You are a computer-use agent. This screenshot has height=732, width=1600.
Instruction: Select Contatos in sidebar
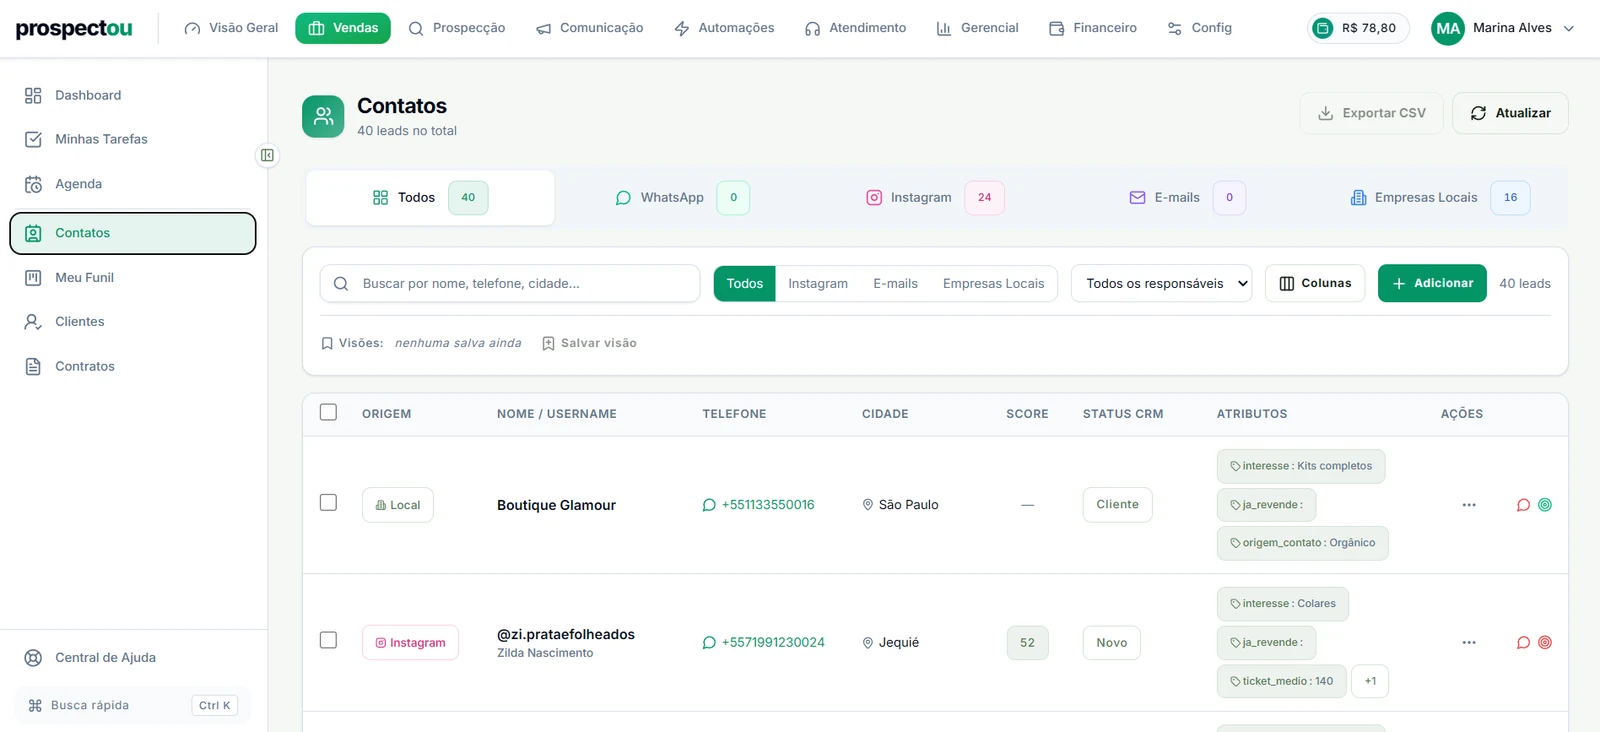coord(133,233)
